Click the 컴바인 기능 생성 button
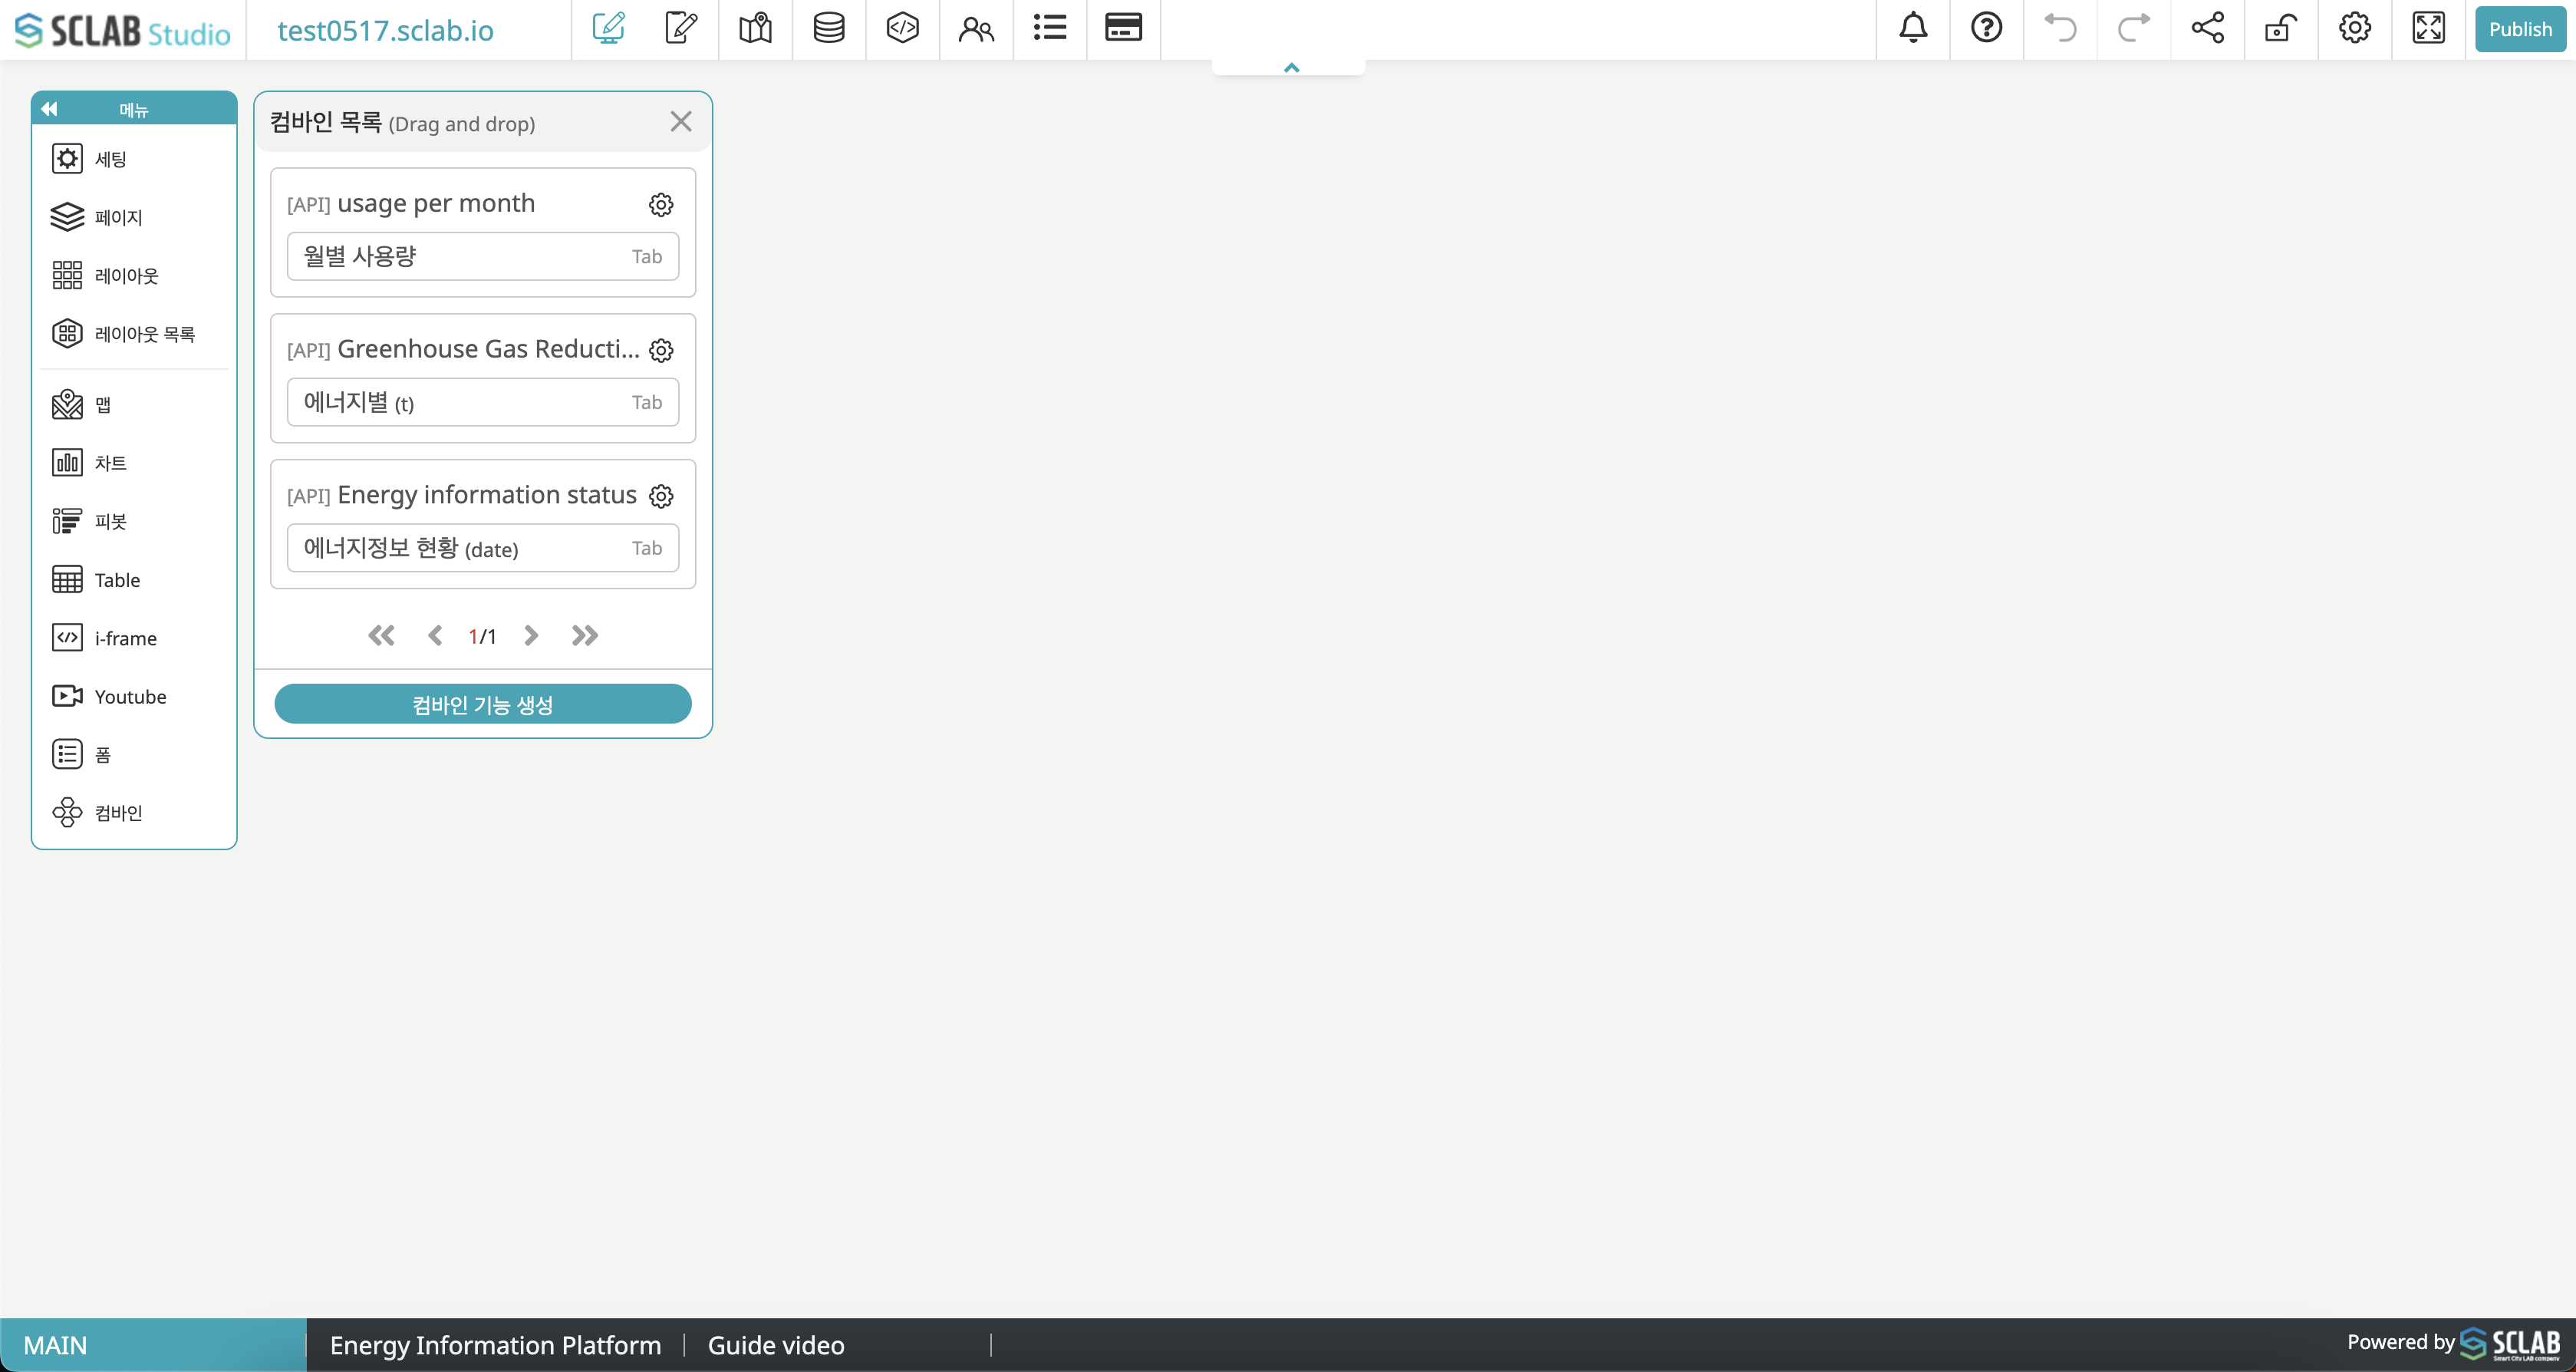The width and height of the screenshot is (2576, 1372). point(483,704)
